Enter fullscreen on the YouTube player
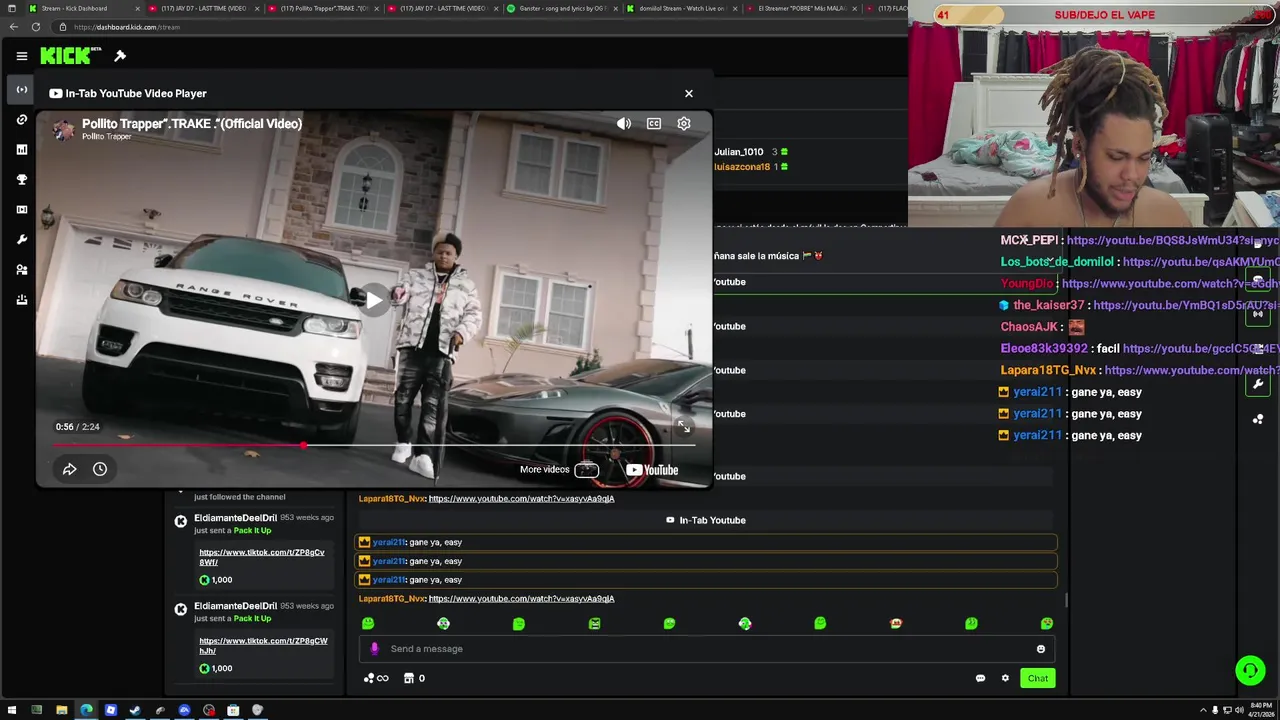Screen dimensions: 1280x720 tap(684, 427)
